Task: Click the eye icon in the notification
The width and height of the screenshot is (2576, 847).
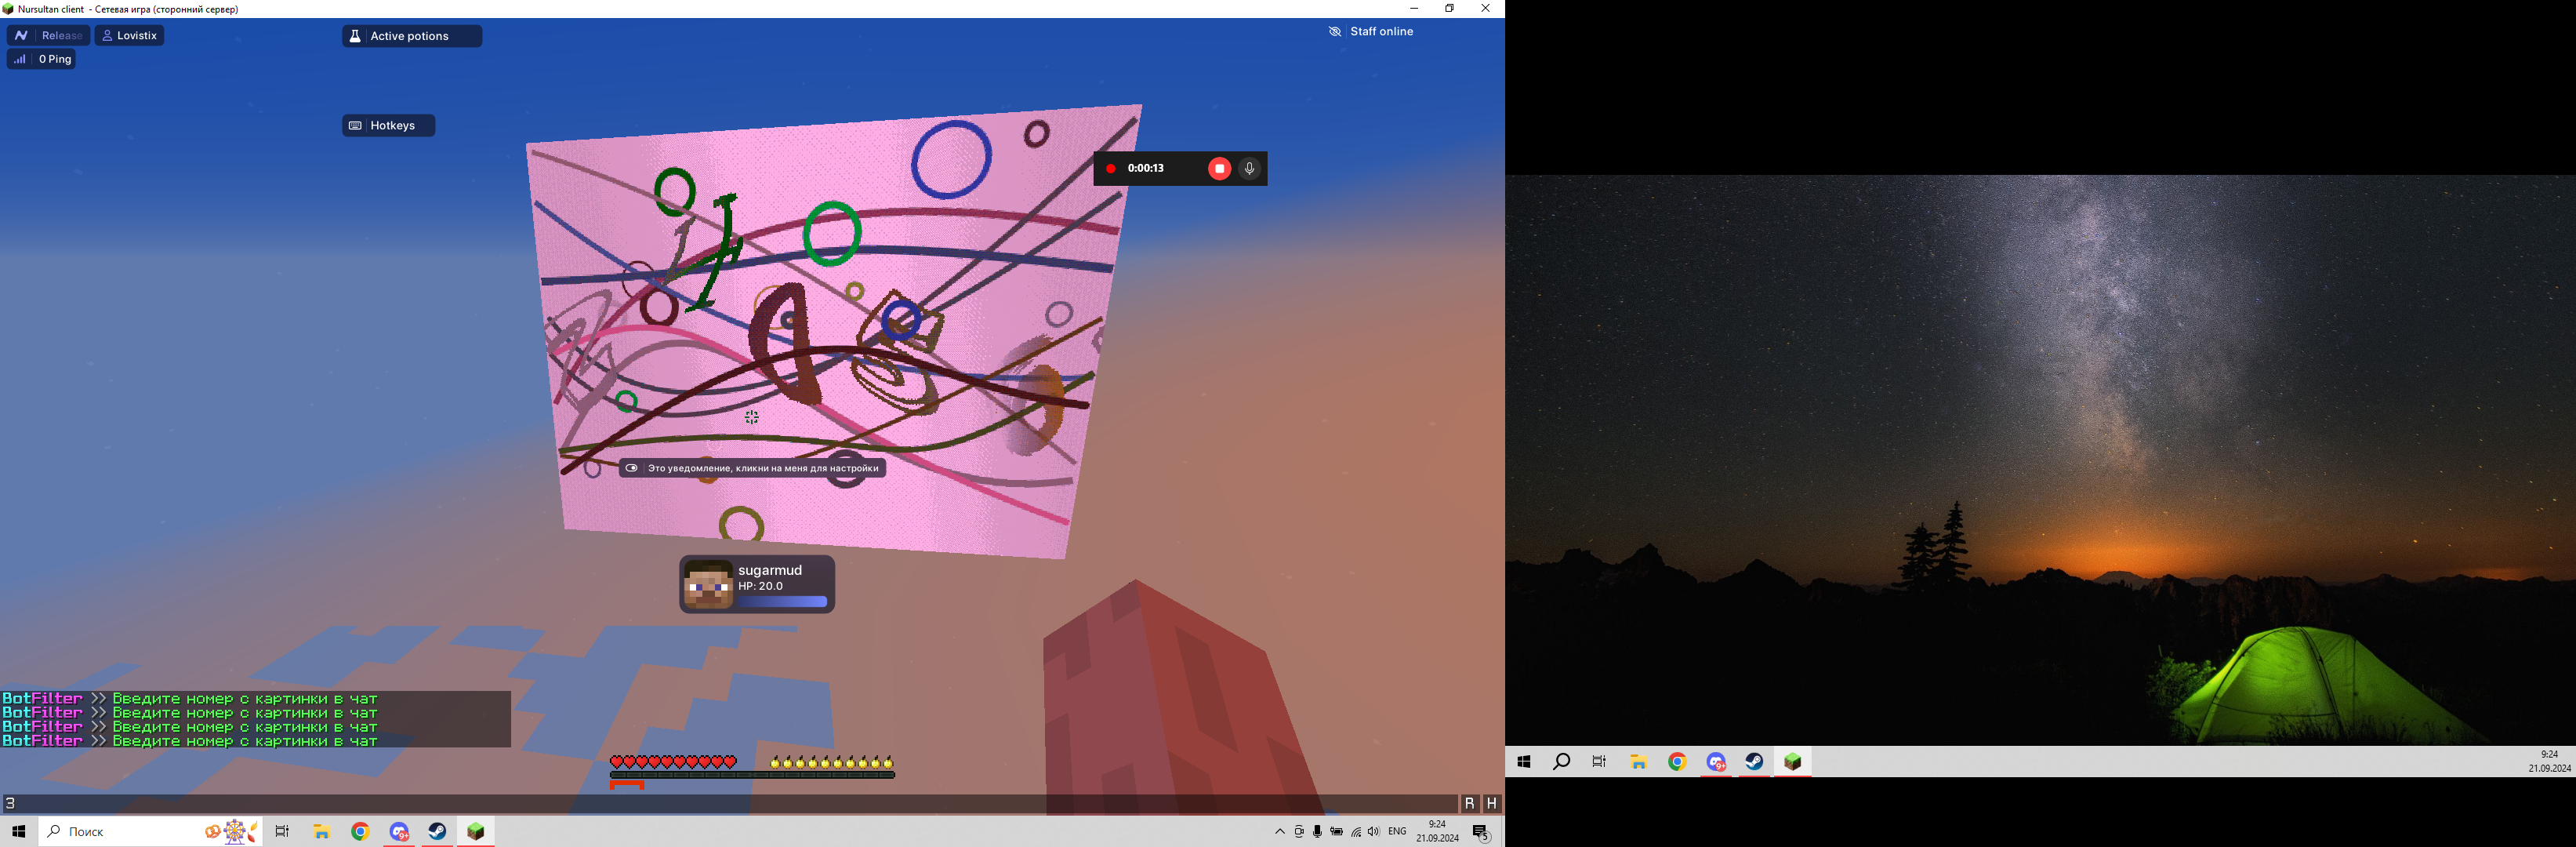Action: [631, 468]
